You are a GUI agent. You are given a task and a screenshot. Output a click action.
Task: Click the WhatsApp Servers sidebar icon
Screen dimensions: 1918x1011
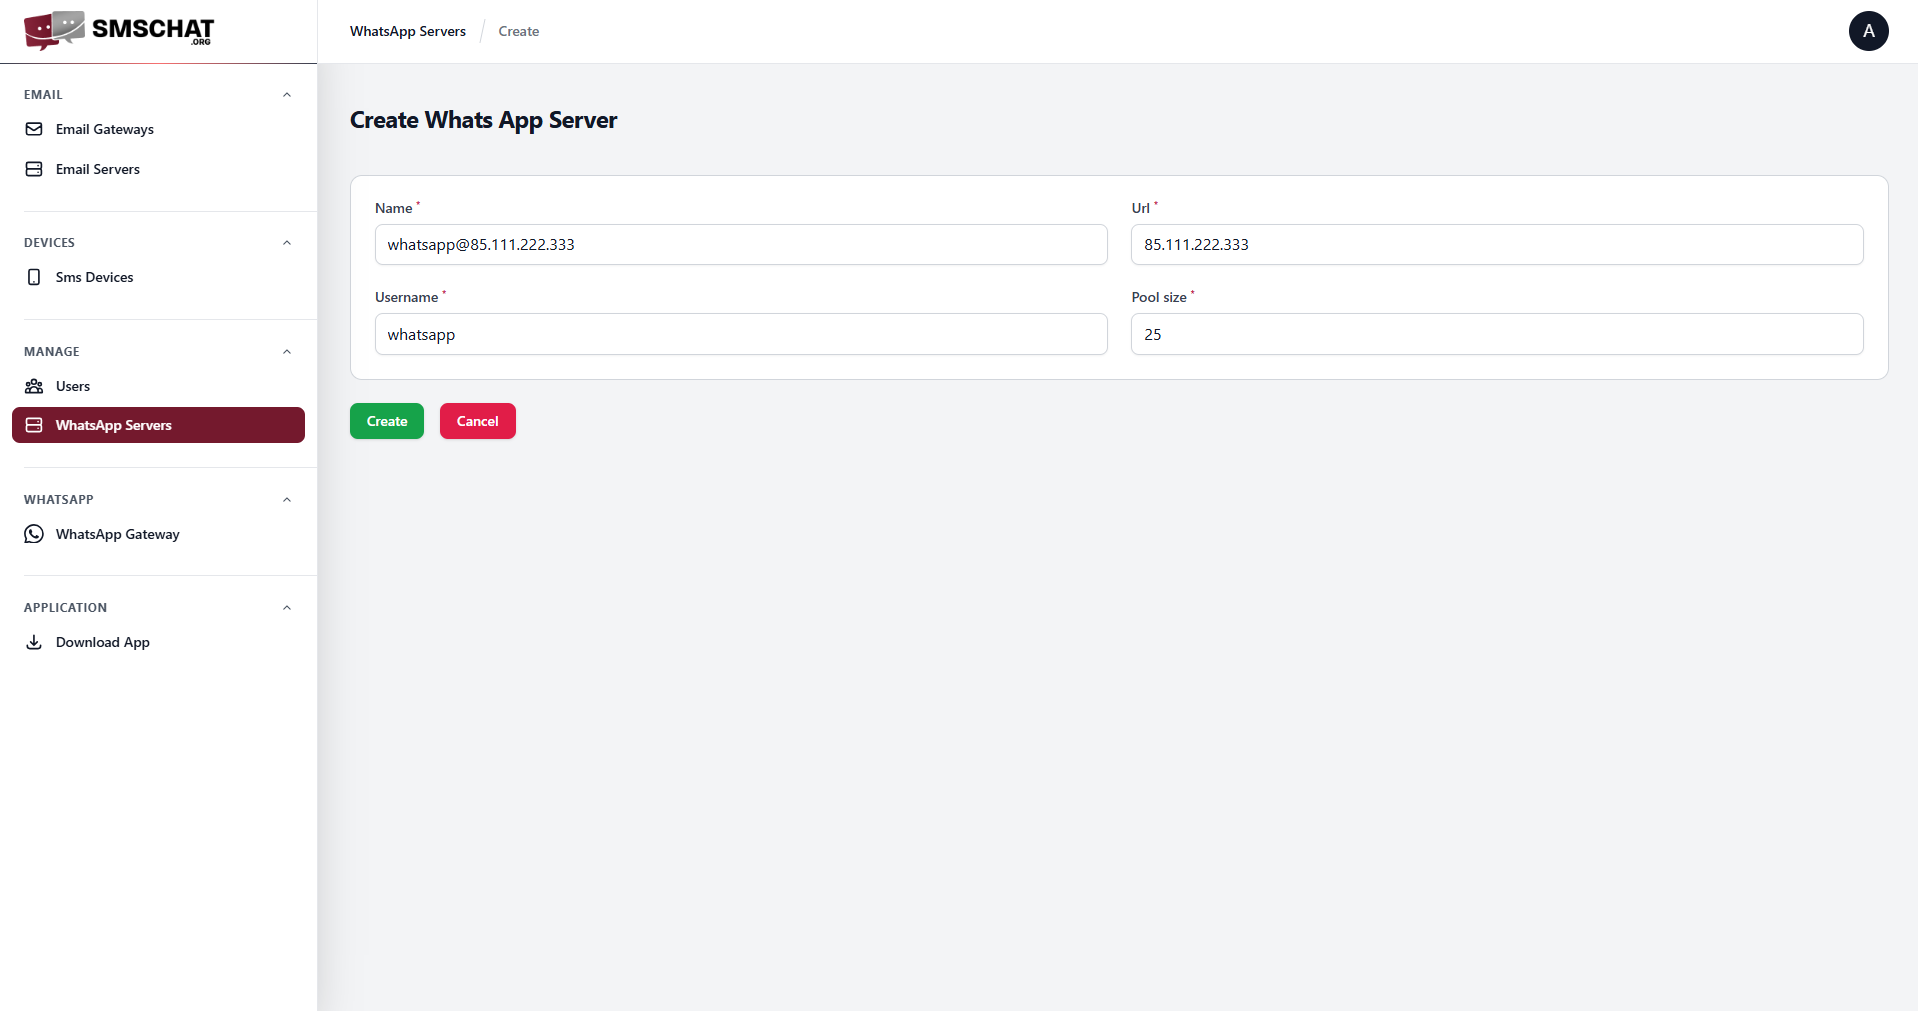pyautogui.click(x=34, y=425)
